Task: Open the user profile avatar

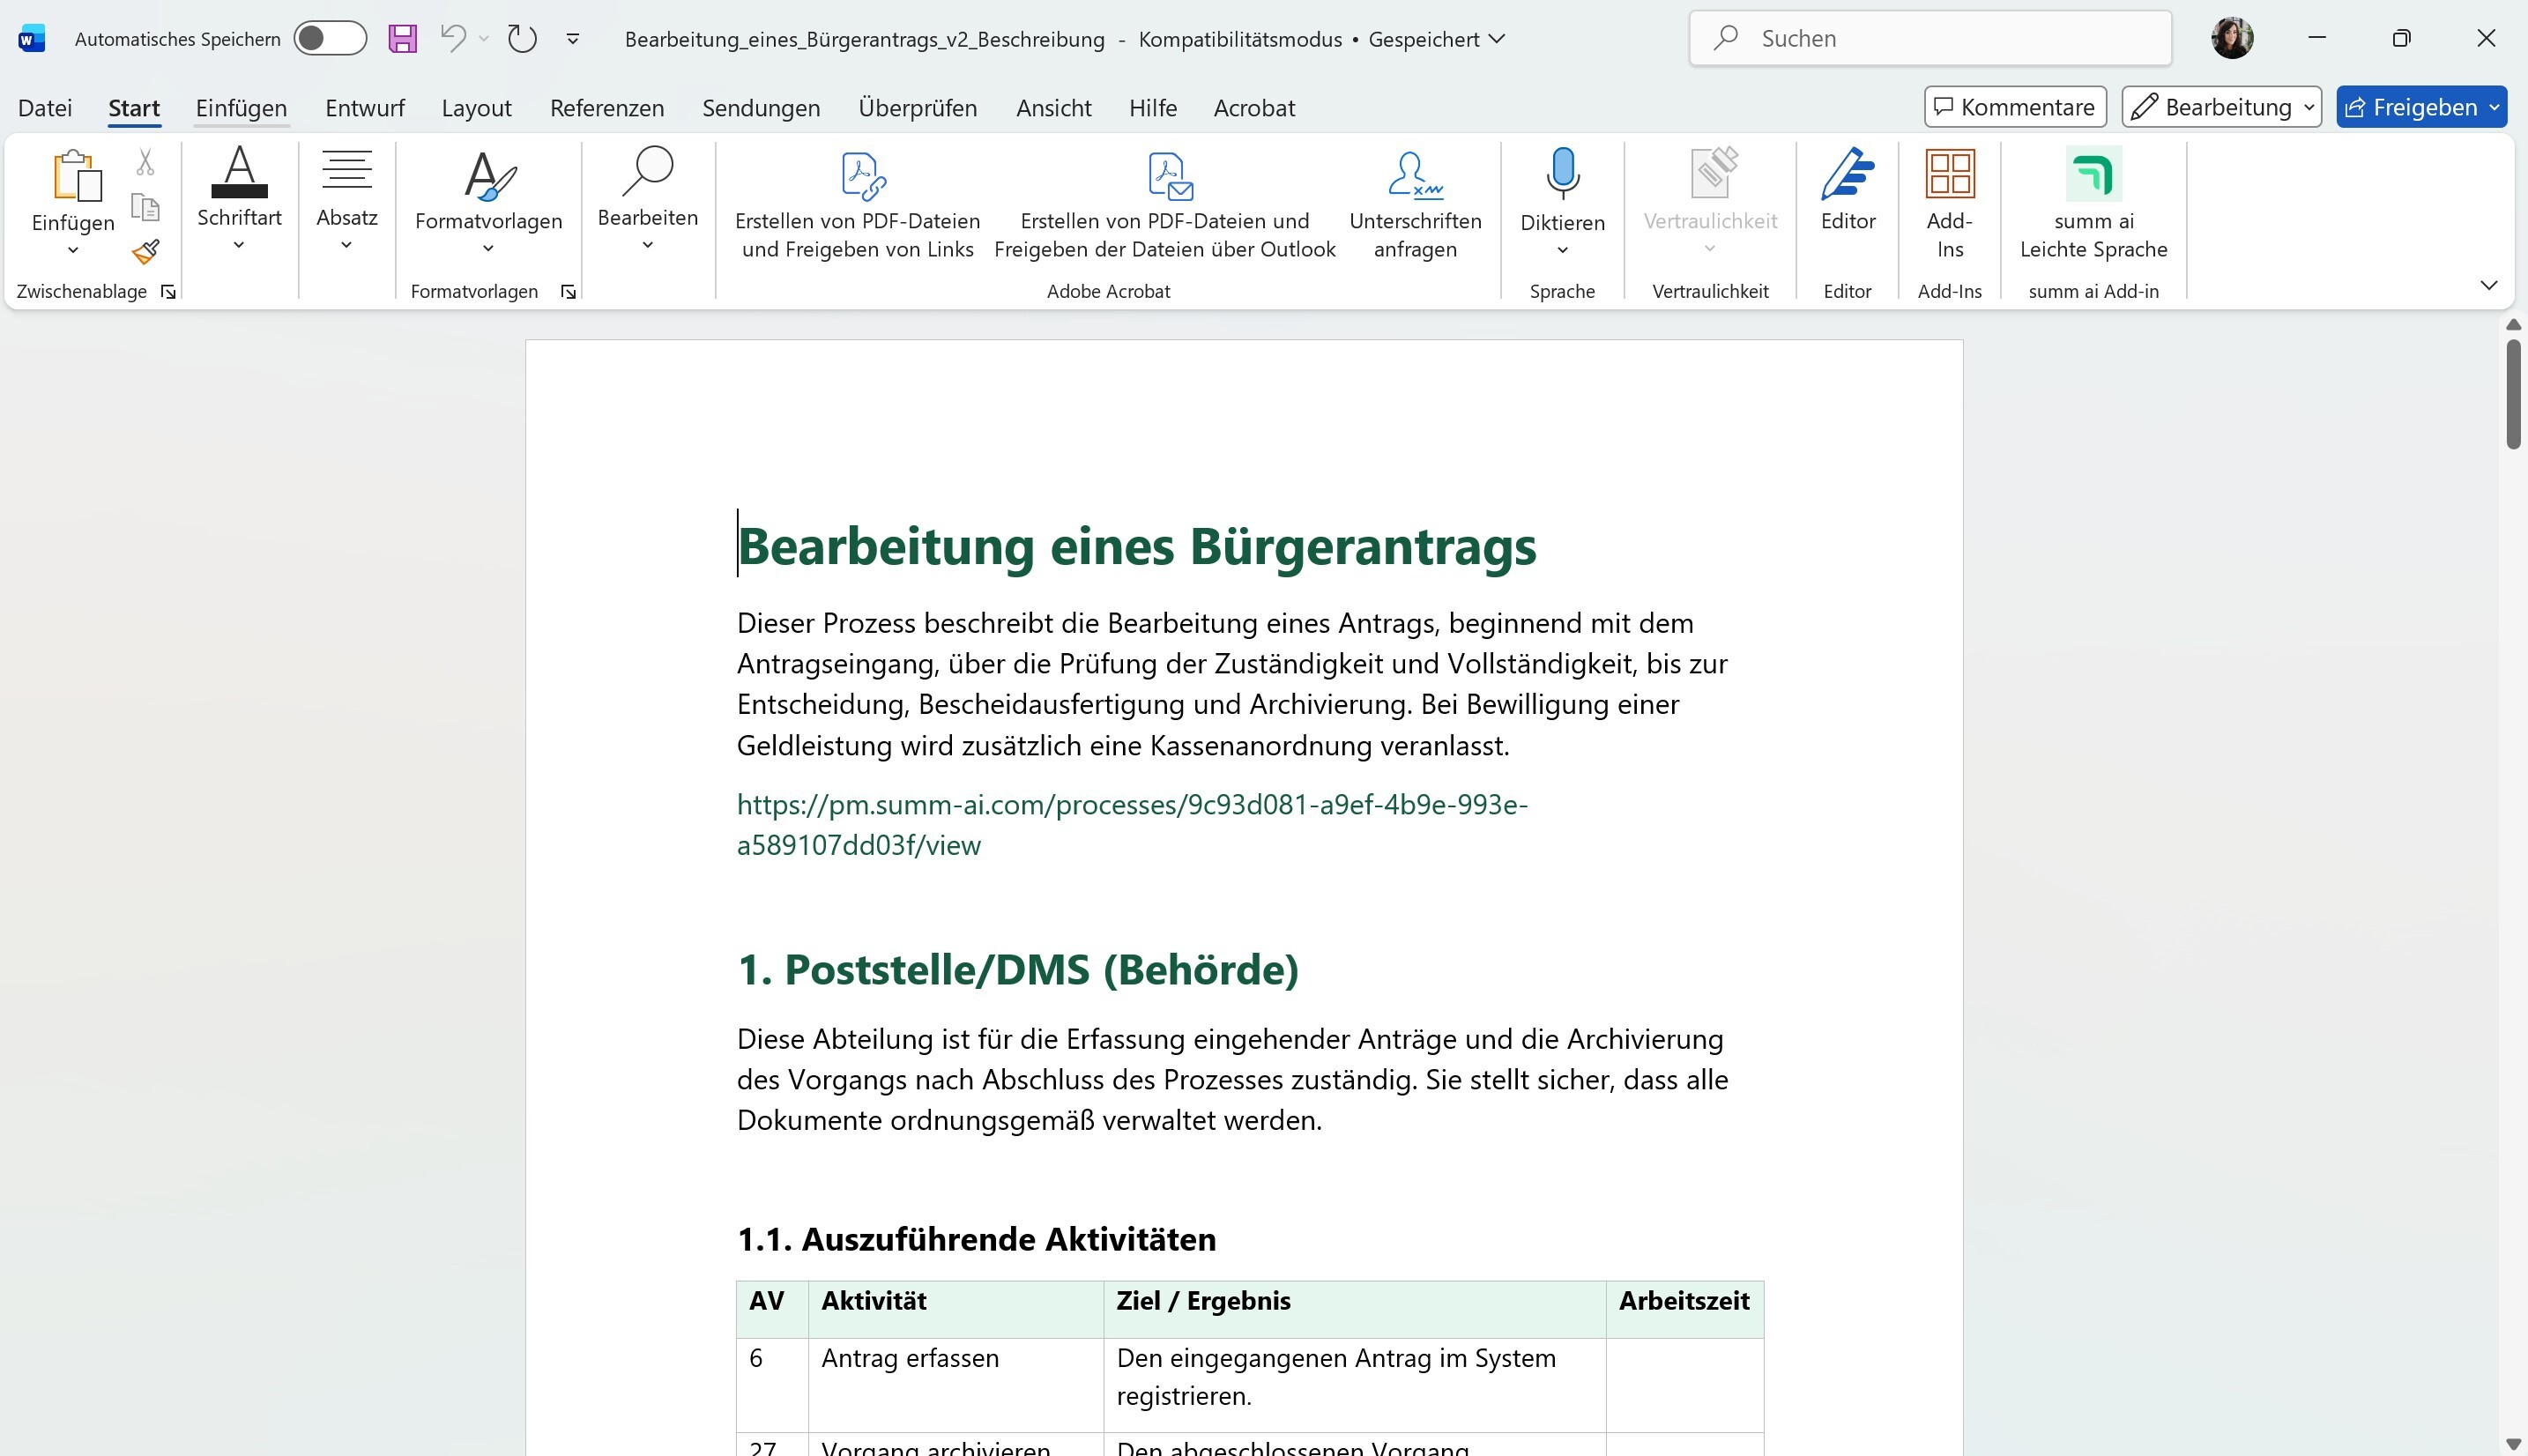Action: (x=2232, y=38)
